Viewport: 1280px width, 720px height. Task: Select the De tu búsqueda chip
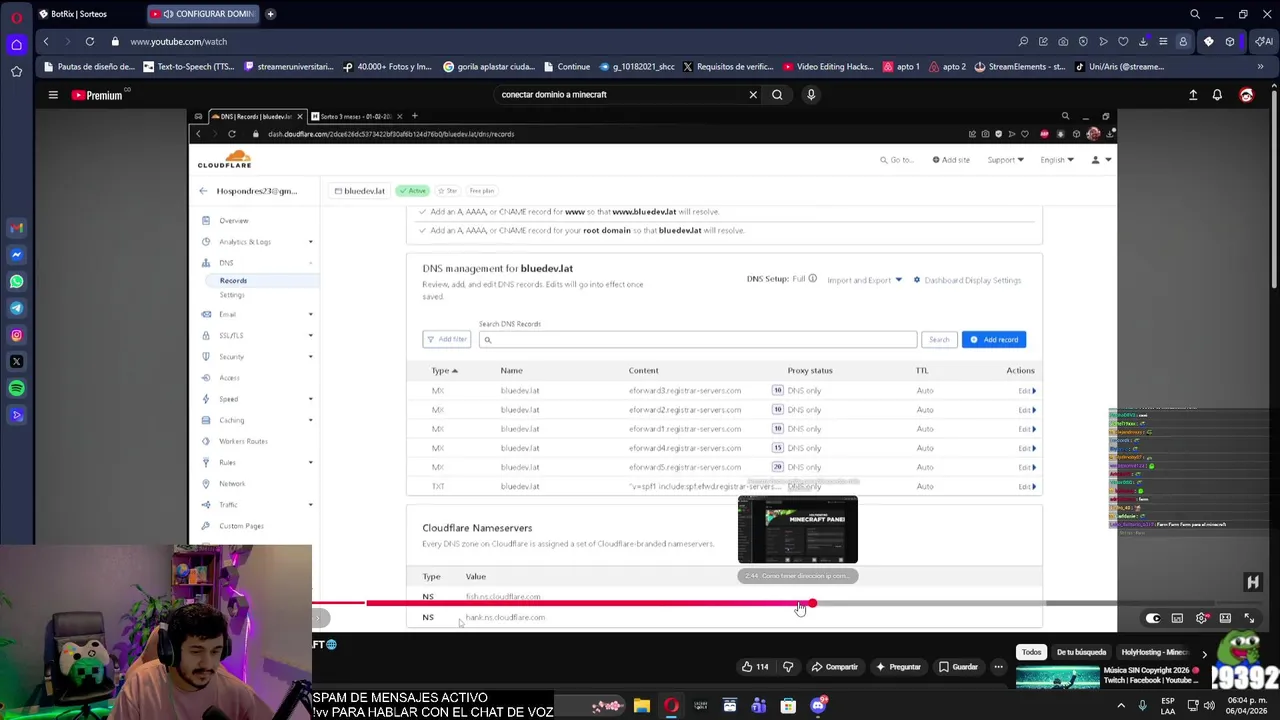coord(1081,652)
